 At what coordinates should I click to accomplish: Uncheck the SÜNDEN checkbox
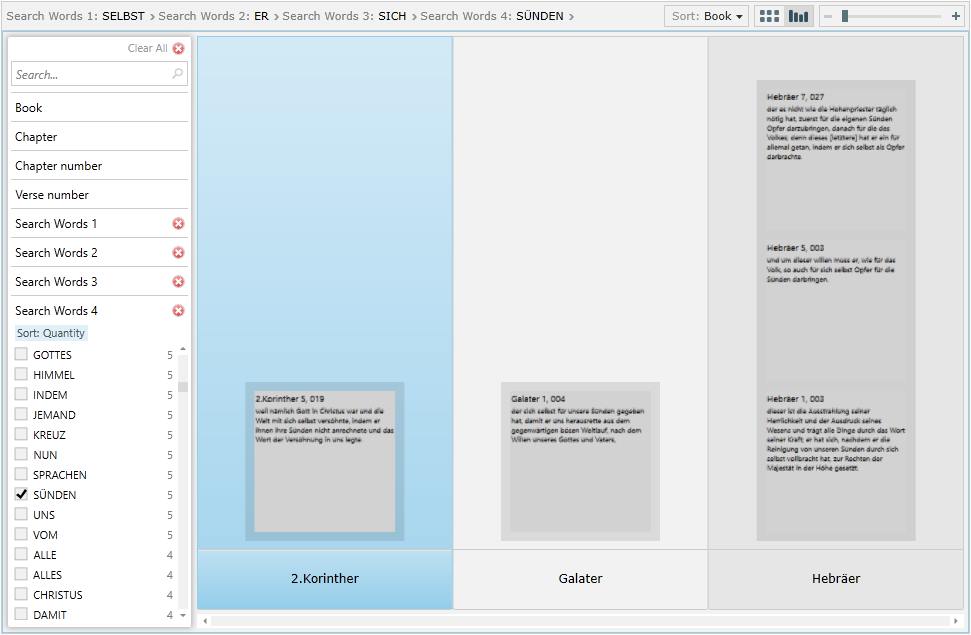tap(21, 494)
